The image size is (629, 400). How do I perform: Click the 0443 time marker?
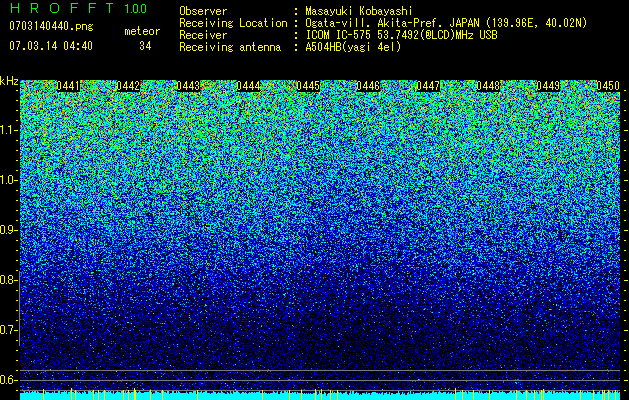click(x=188, y=86)
